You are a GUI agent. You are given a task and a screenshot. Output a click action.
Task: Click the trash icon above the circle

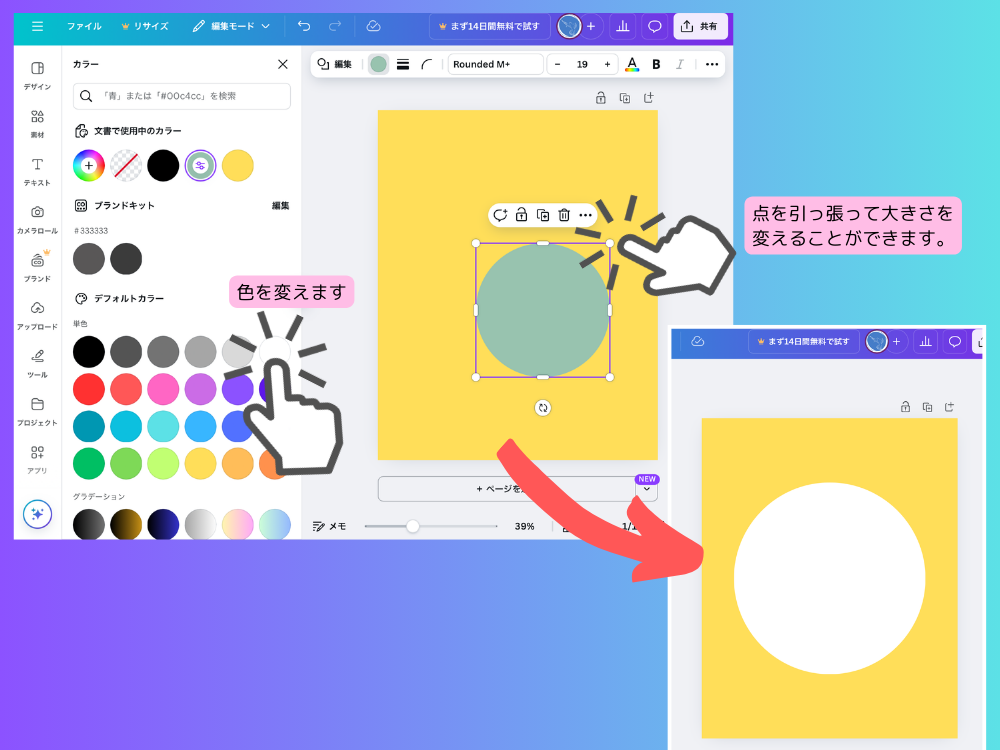(x=564, y=215)
